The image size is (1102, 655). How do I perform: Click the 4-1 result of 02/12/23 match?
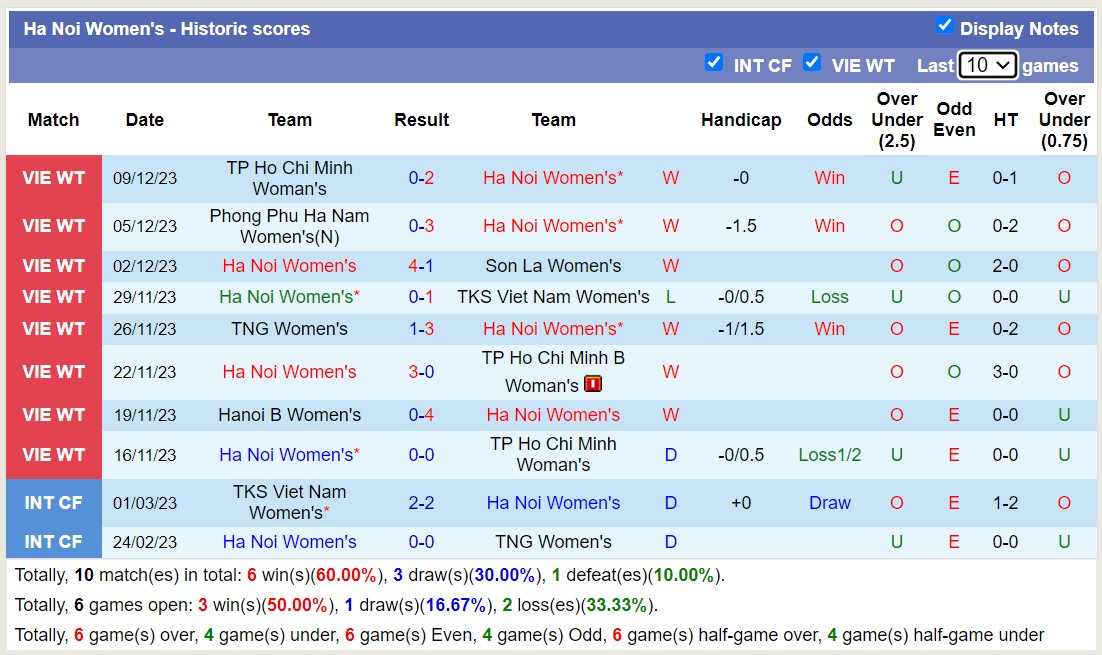coord(421,265)
